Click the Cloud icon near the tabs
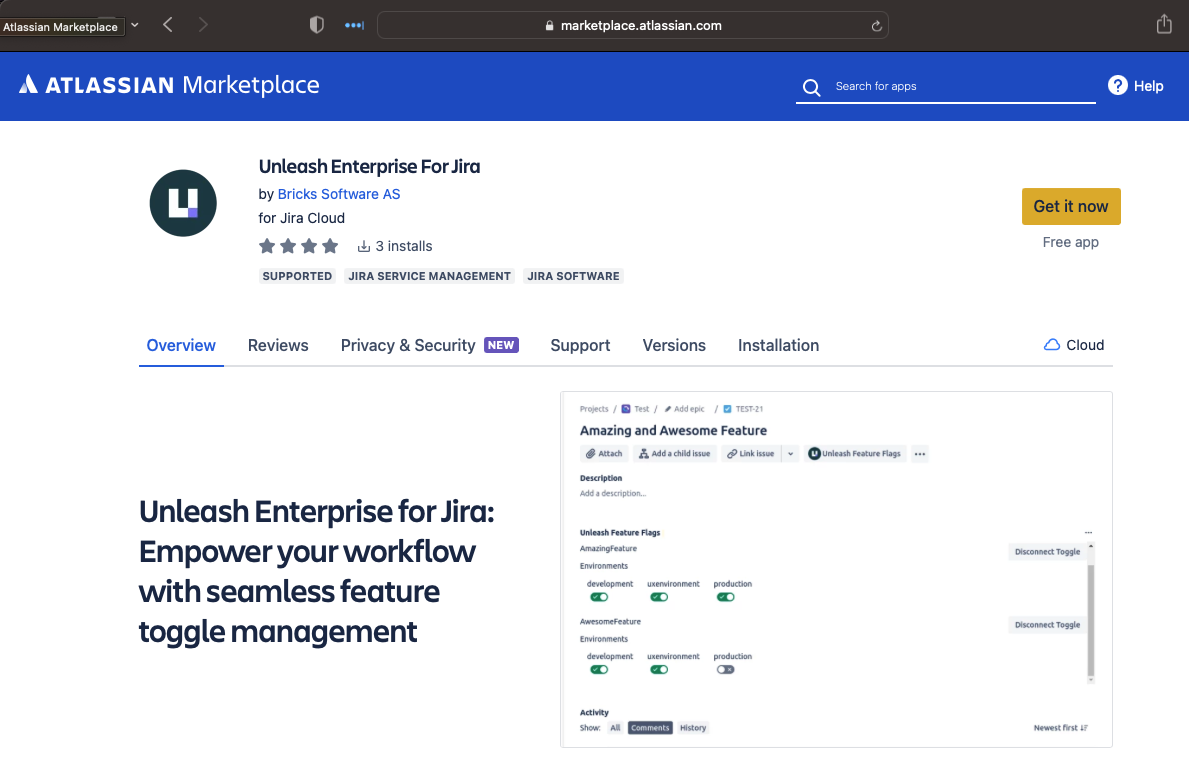The height and width of the screenshot is (780, 1189). 1051,344
